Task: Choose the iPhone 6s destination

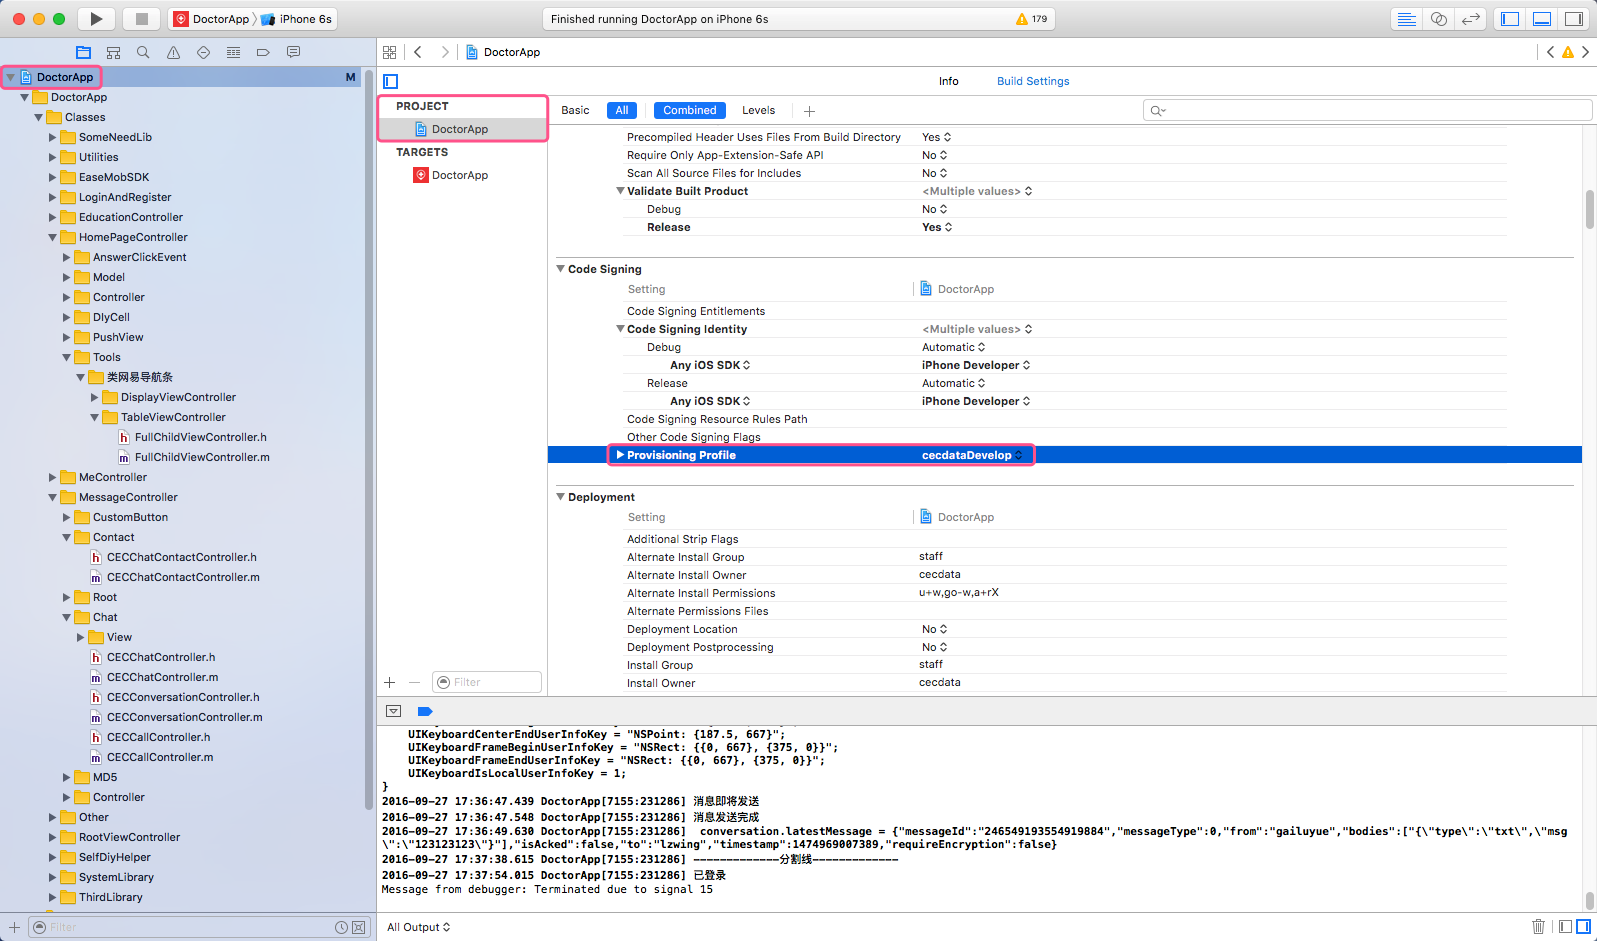Action: [297, 19]
